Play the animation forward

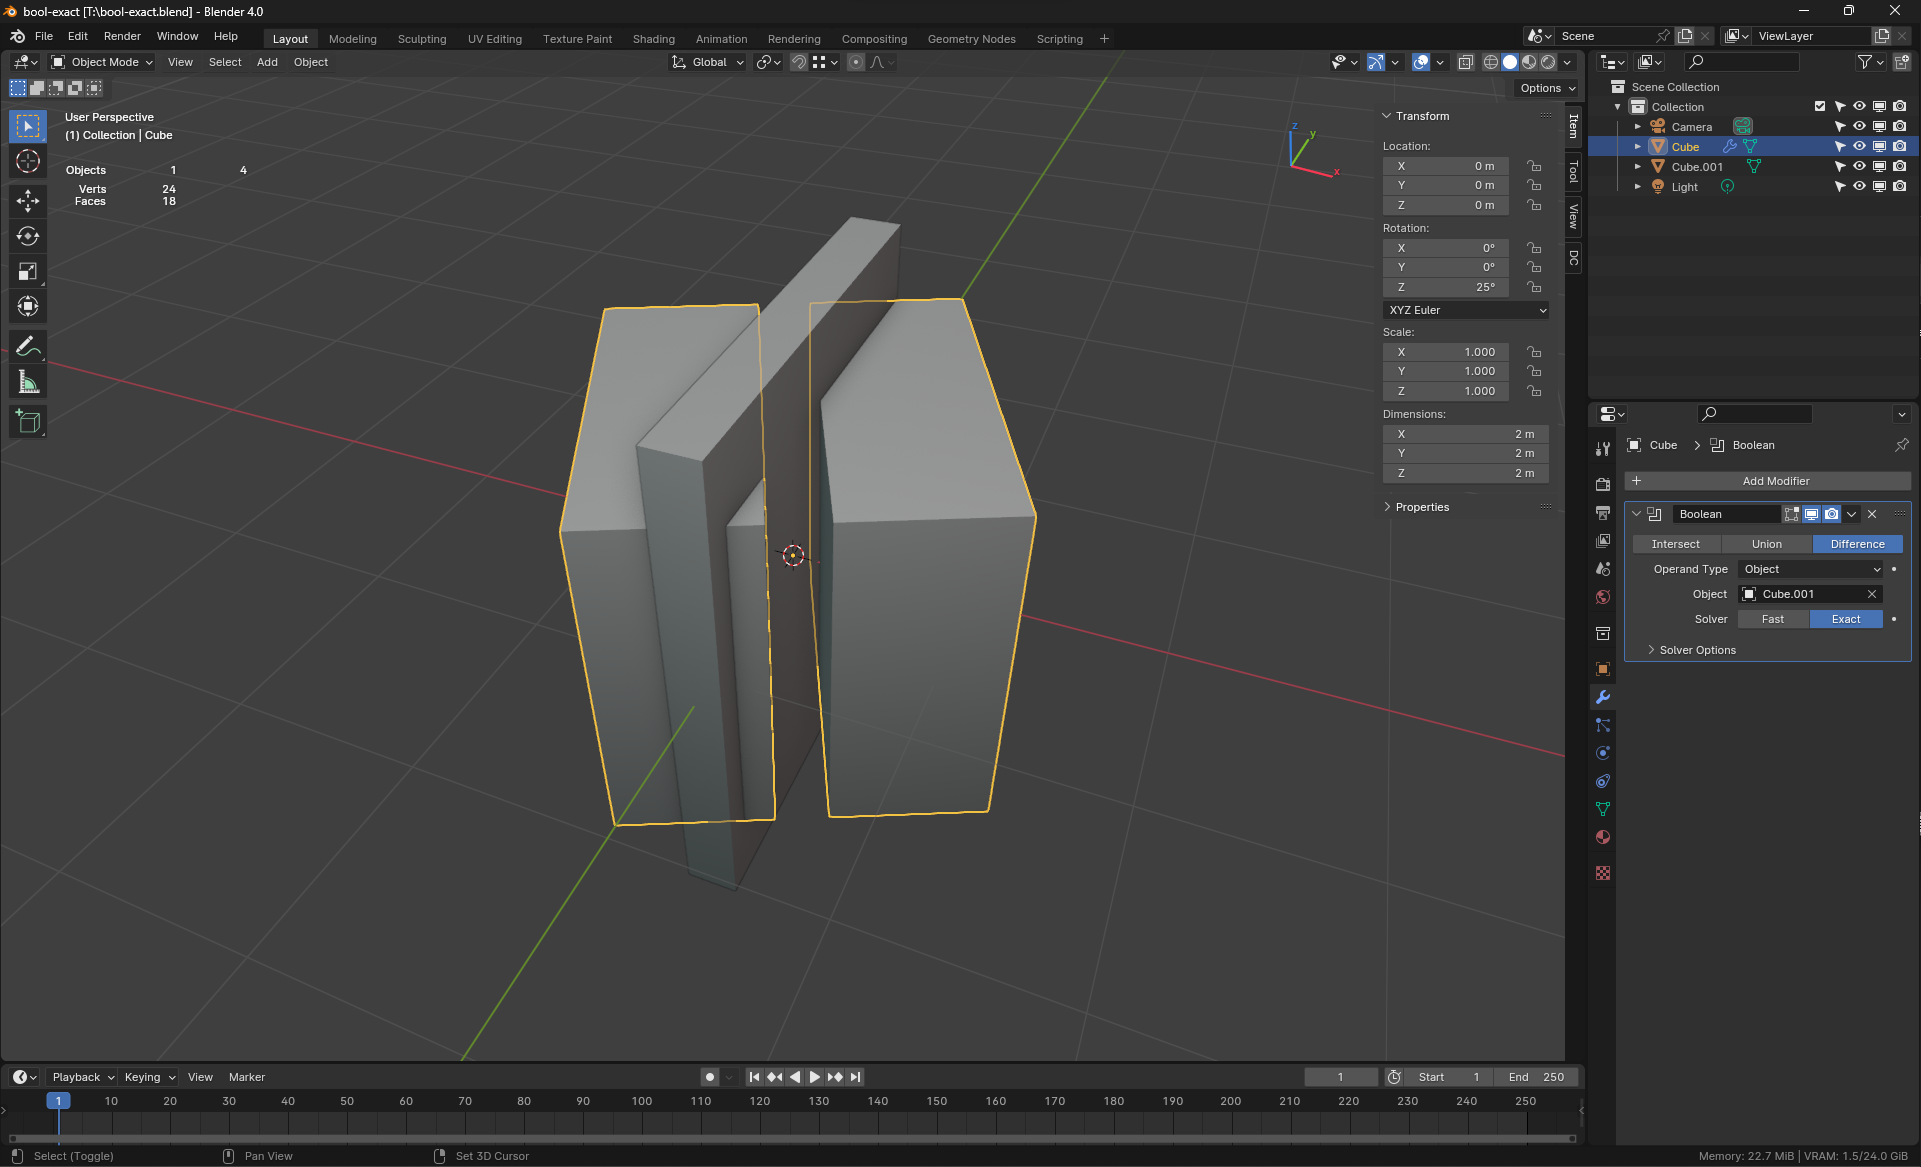pyautogui.click(x=815, y=1077)
